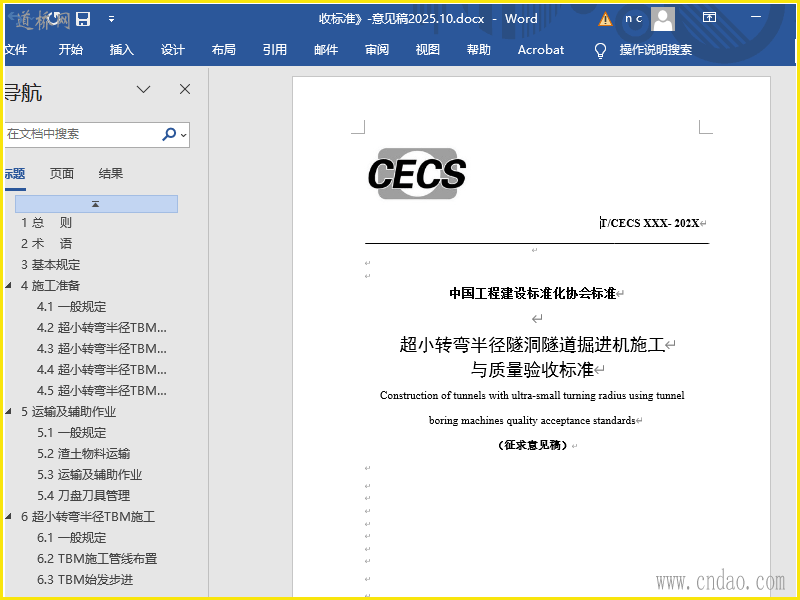Open the user account avatar
This screenshot has height=600, width=800.
tap(663, 19)
